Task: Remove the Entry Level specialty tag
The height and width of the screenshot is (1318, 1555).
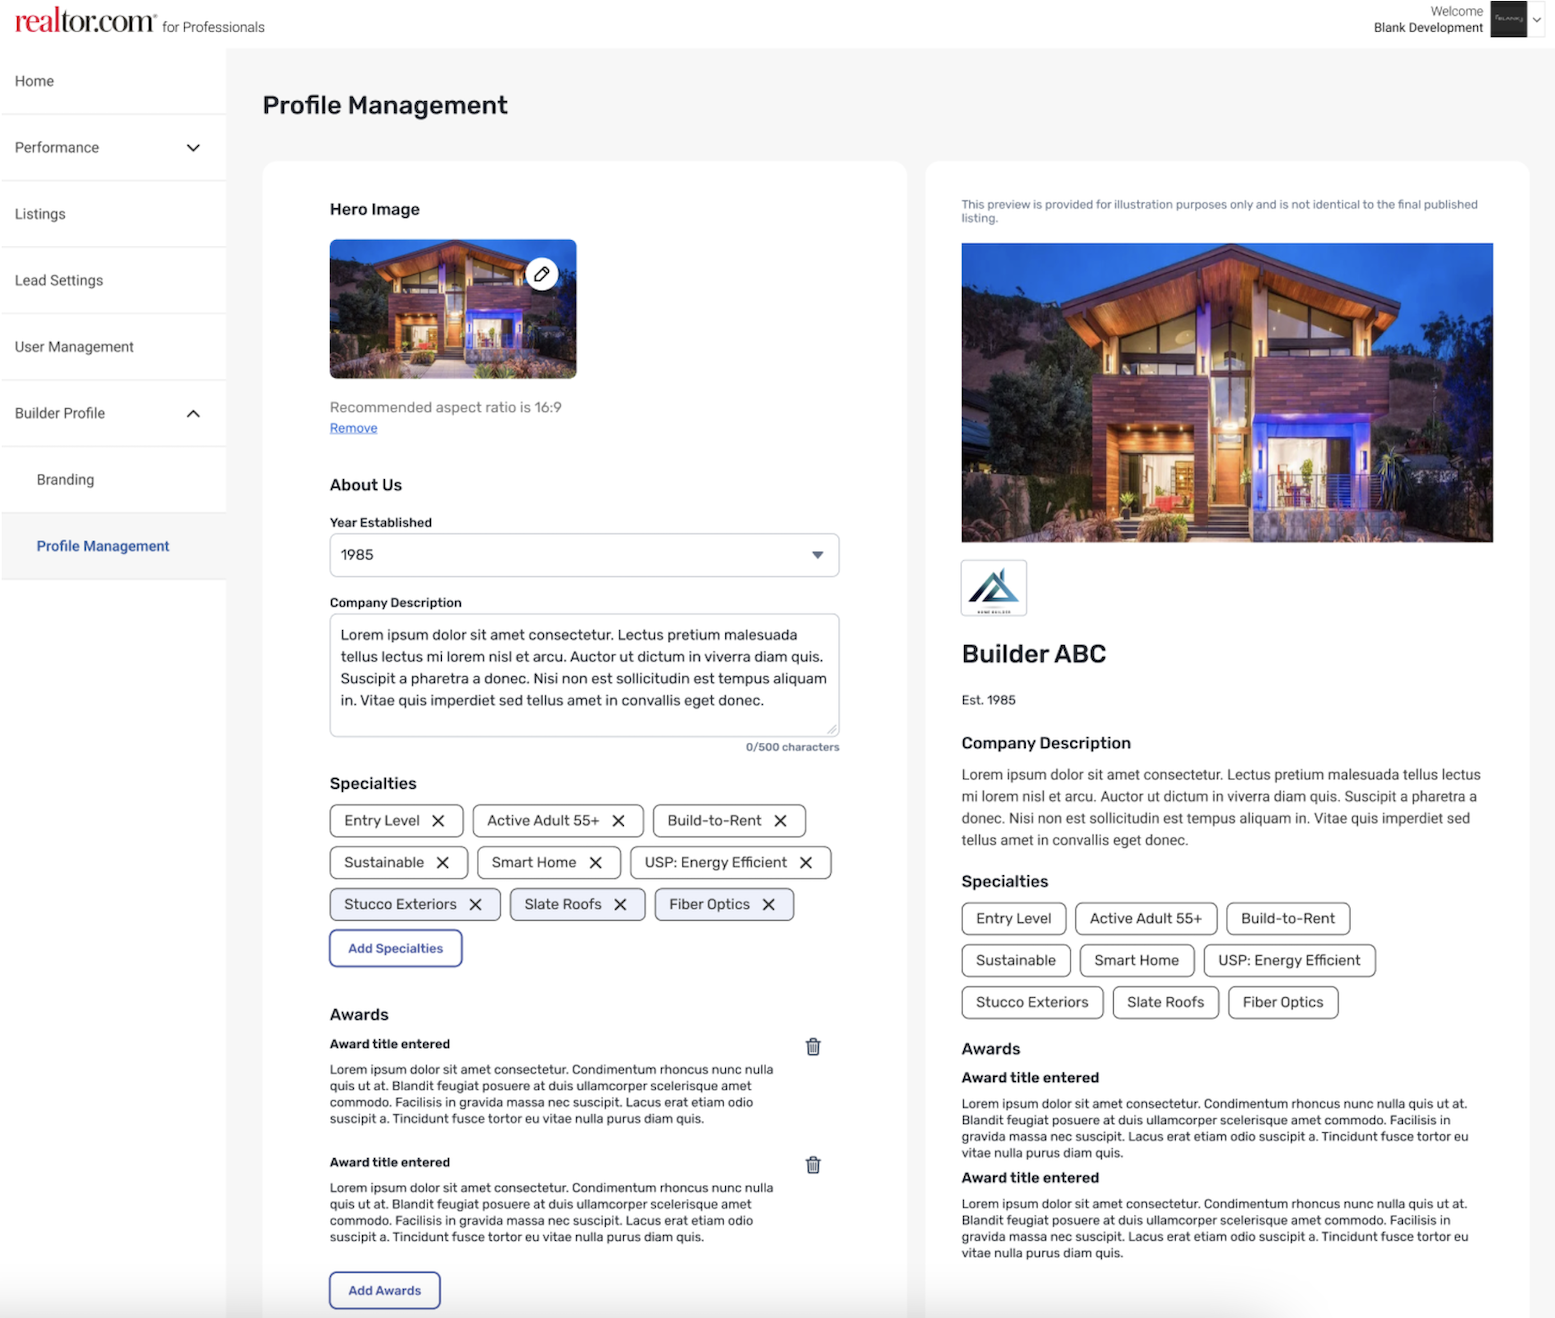Action: point(438,821)
